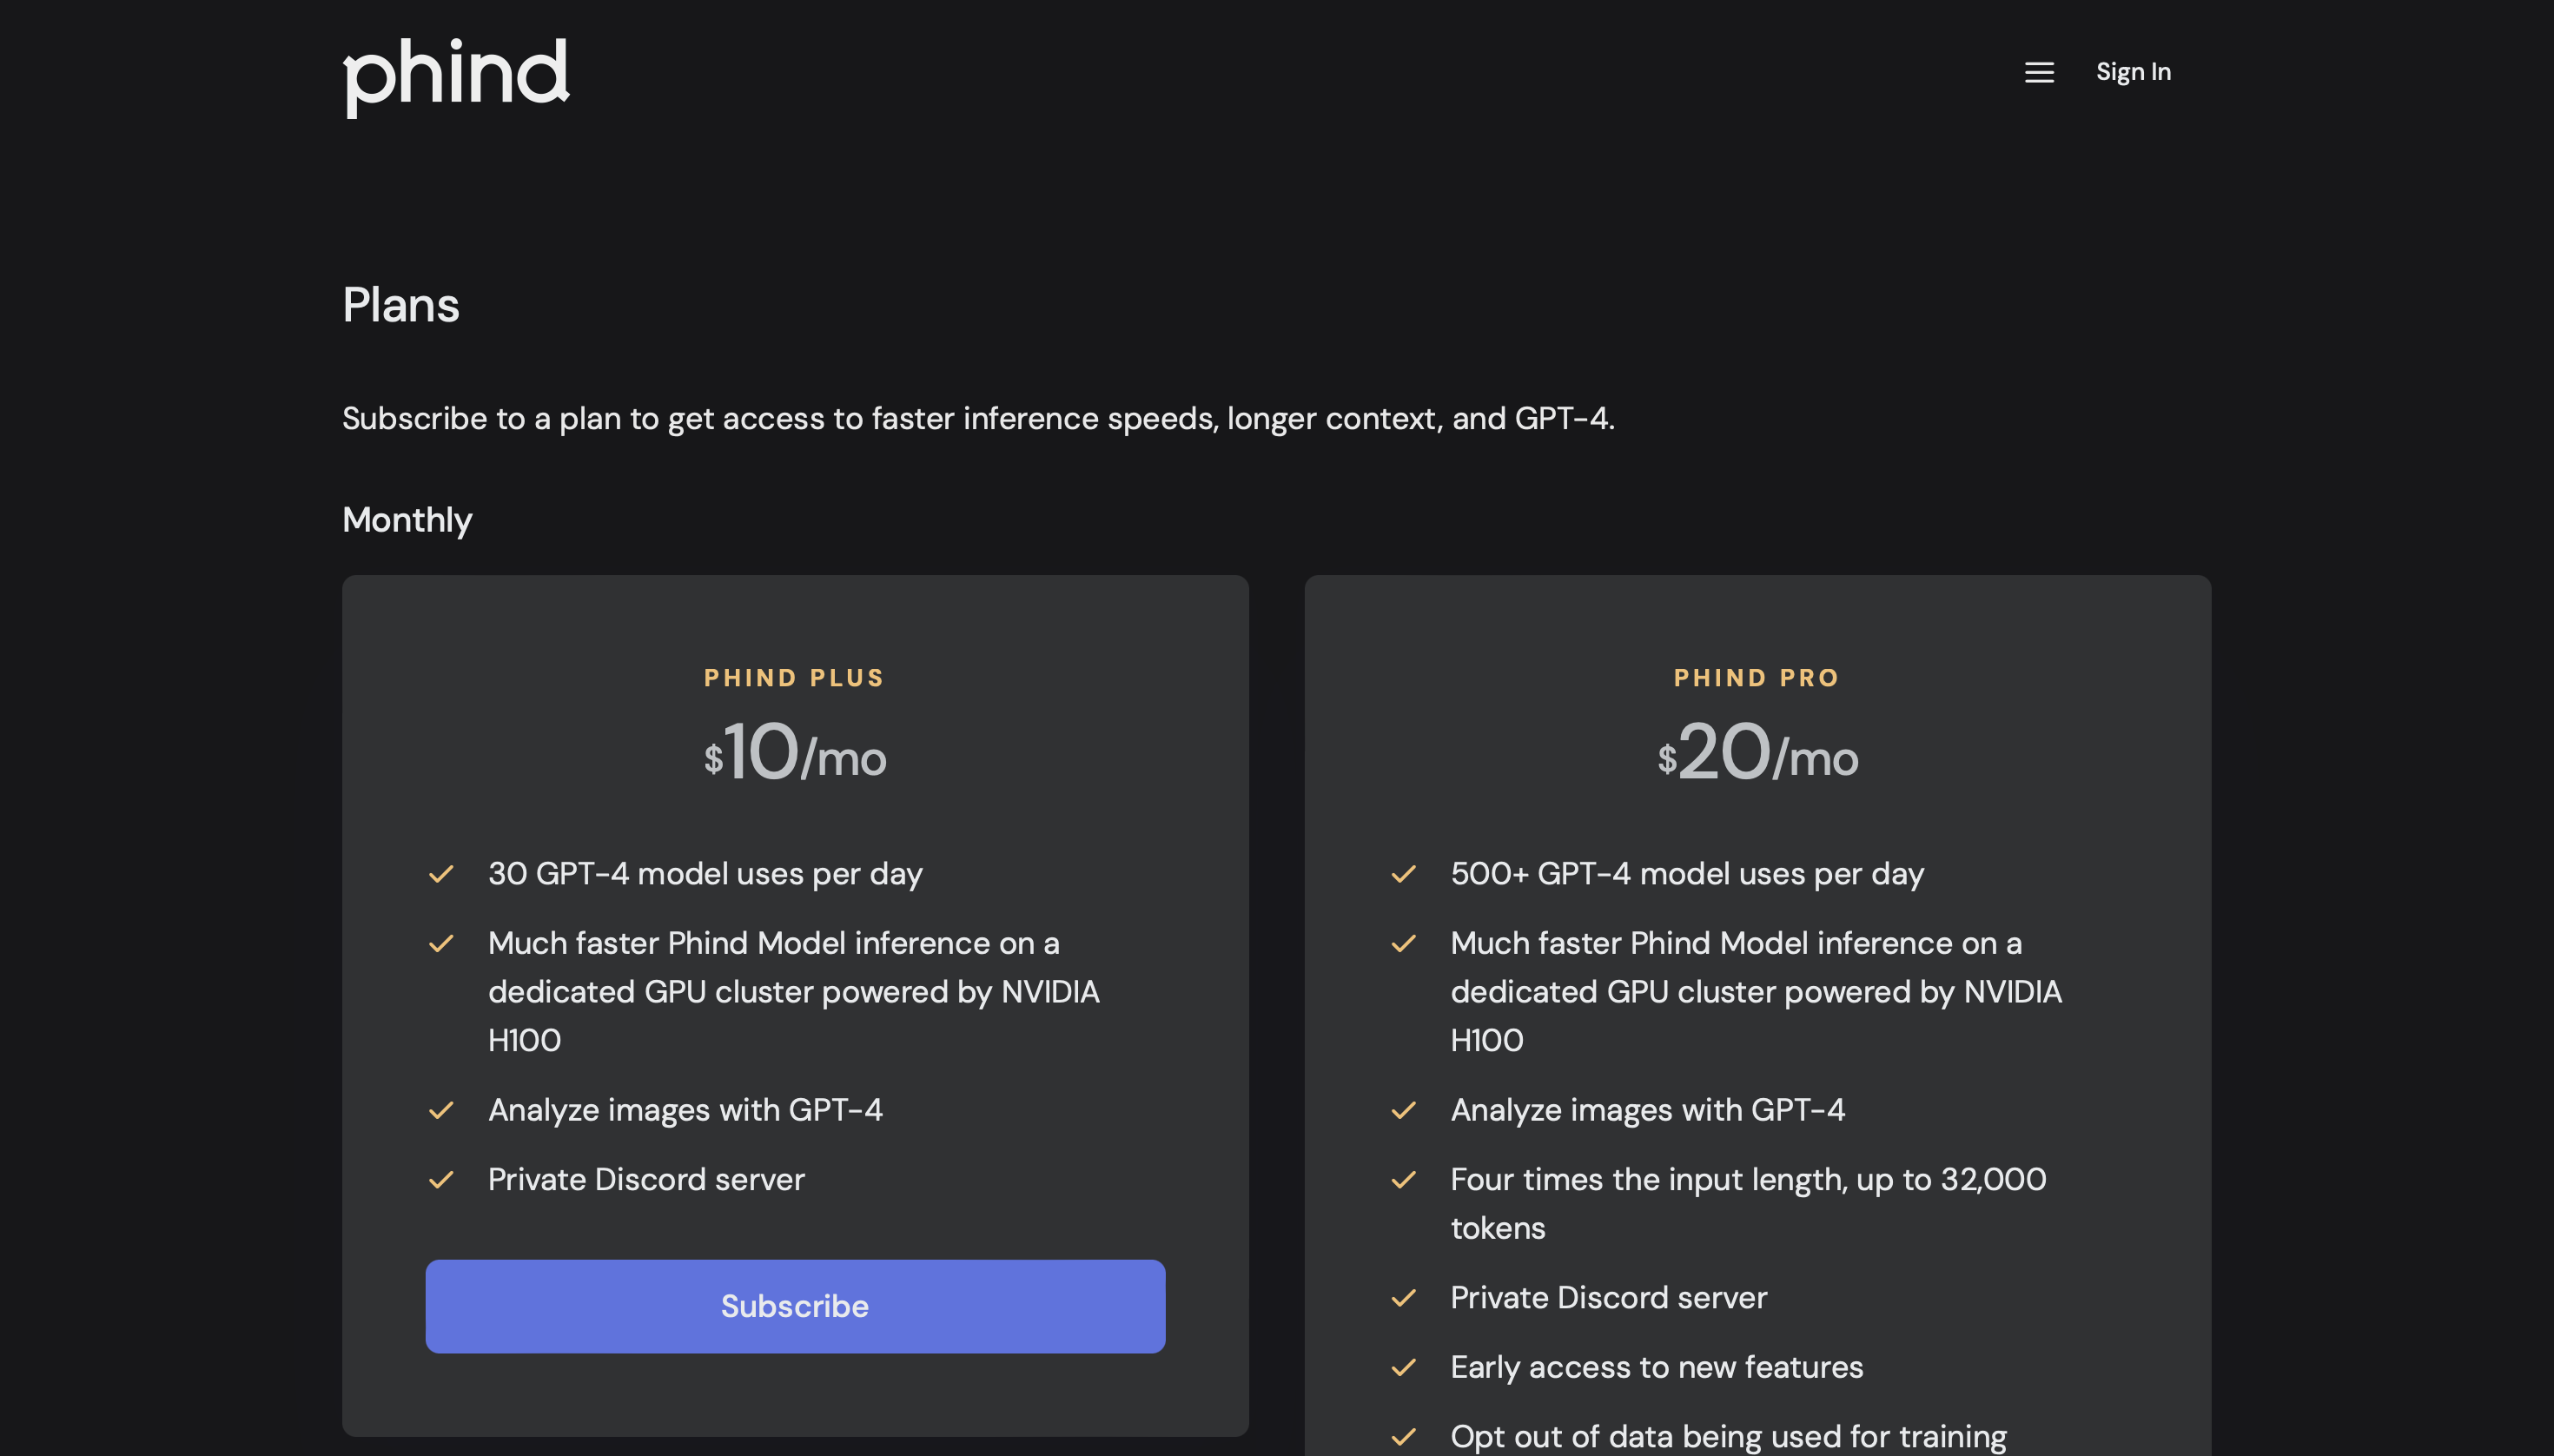Screen dimensions: 2554x1456
Task: Click the checkmark beside Opt out of data training
Action: point(1404,1435)
